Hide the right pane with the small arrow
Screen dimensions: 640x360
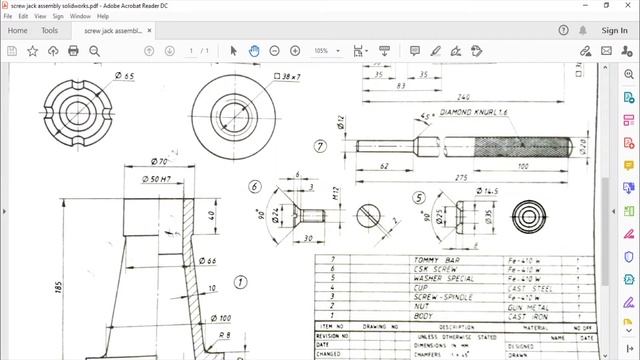tap(613, 211)
